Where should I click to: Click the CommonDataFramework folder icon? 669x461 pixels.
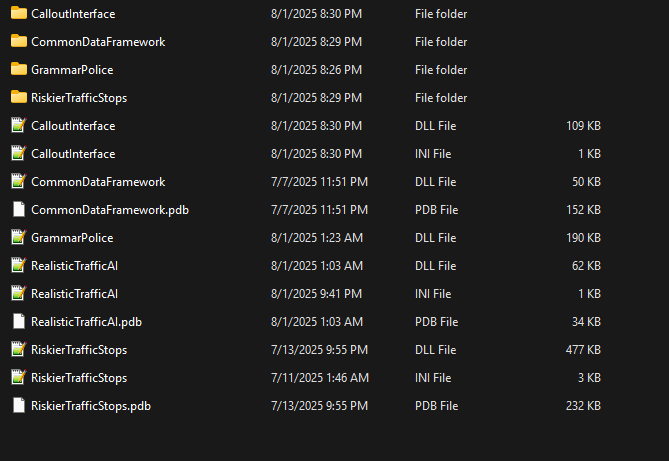[18, 42]
